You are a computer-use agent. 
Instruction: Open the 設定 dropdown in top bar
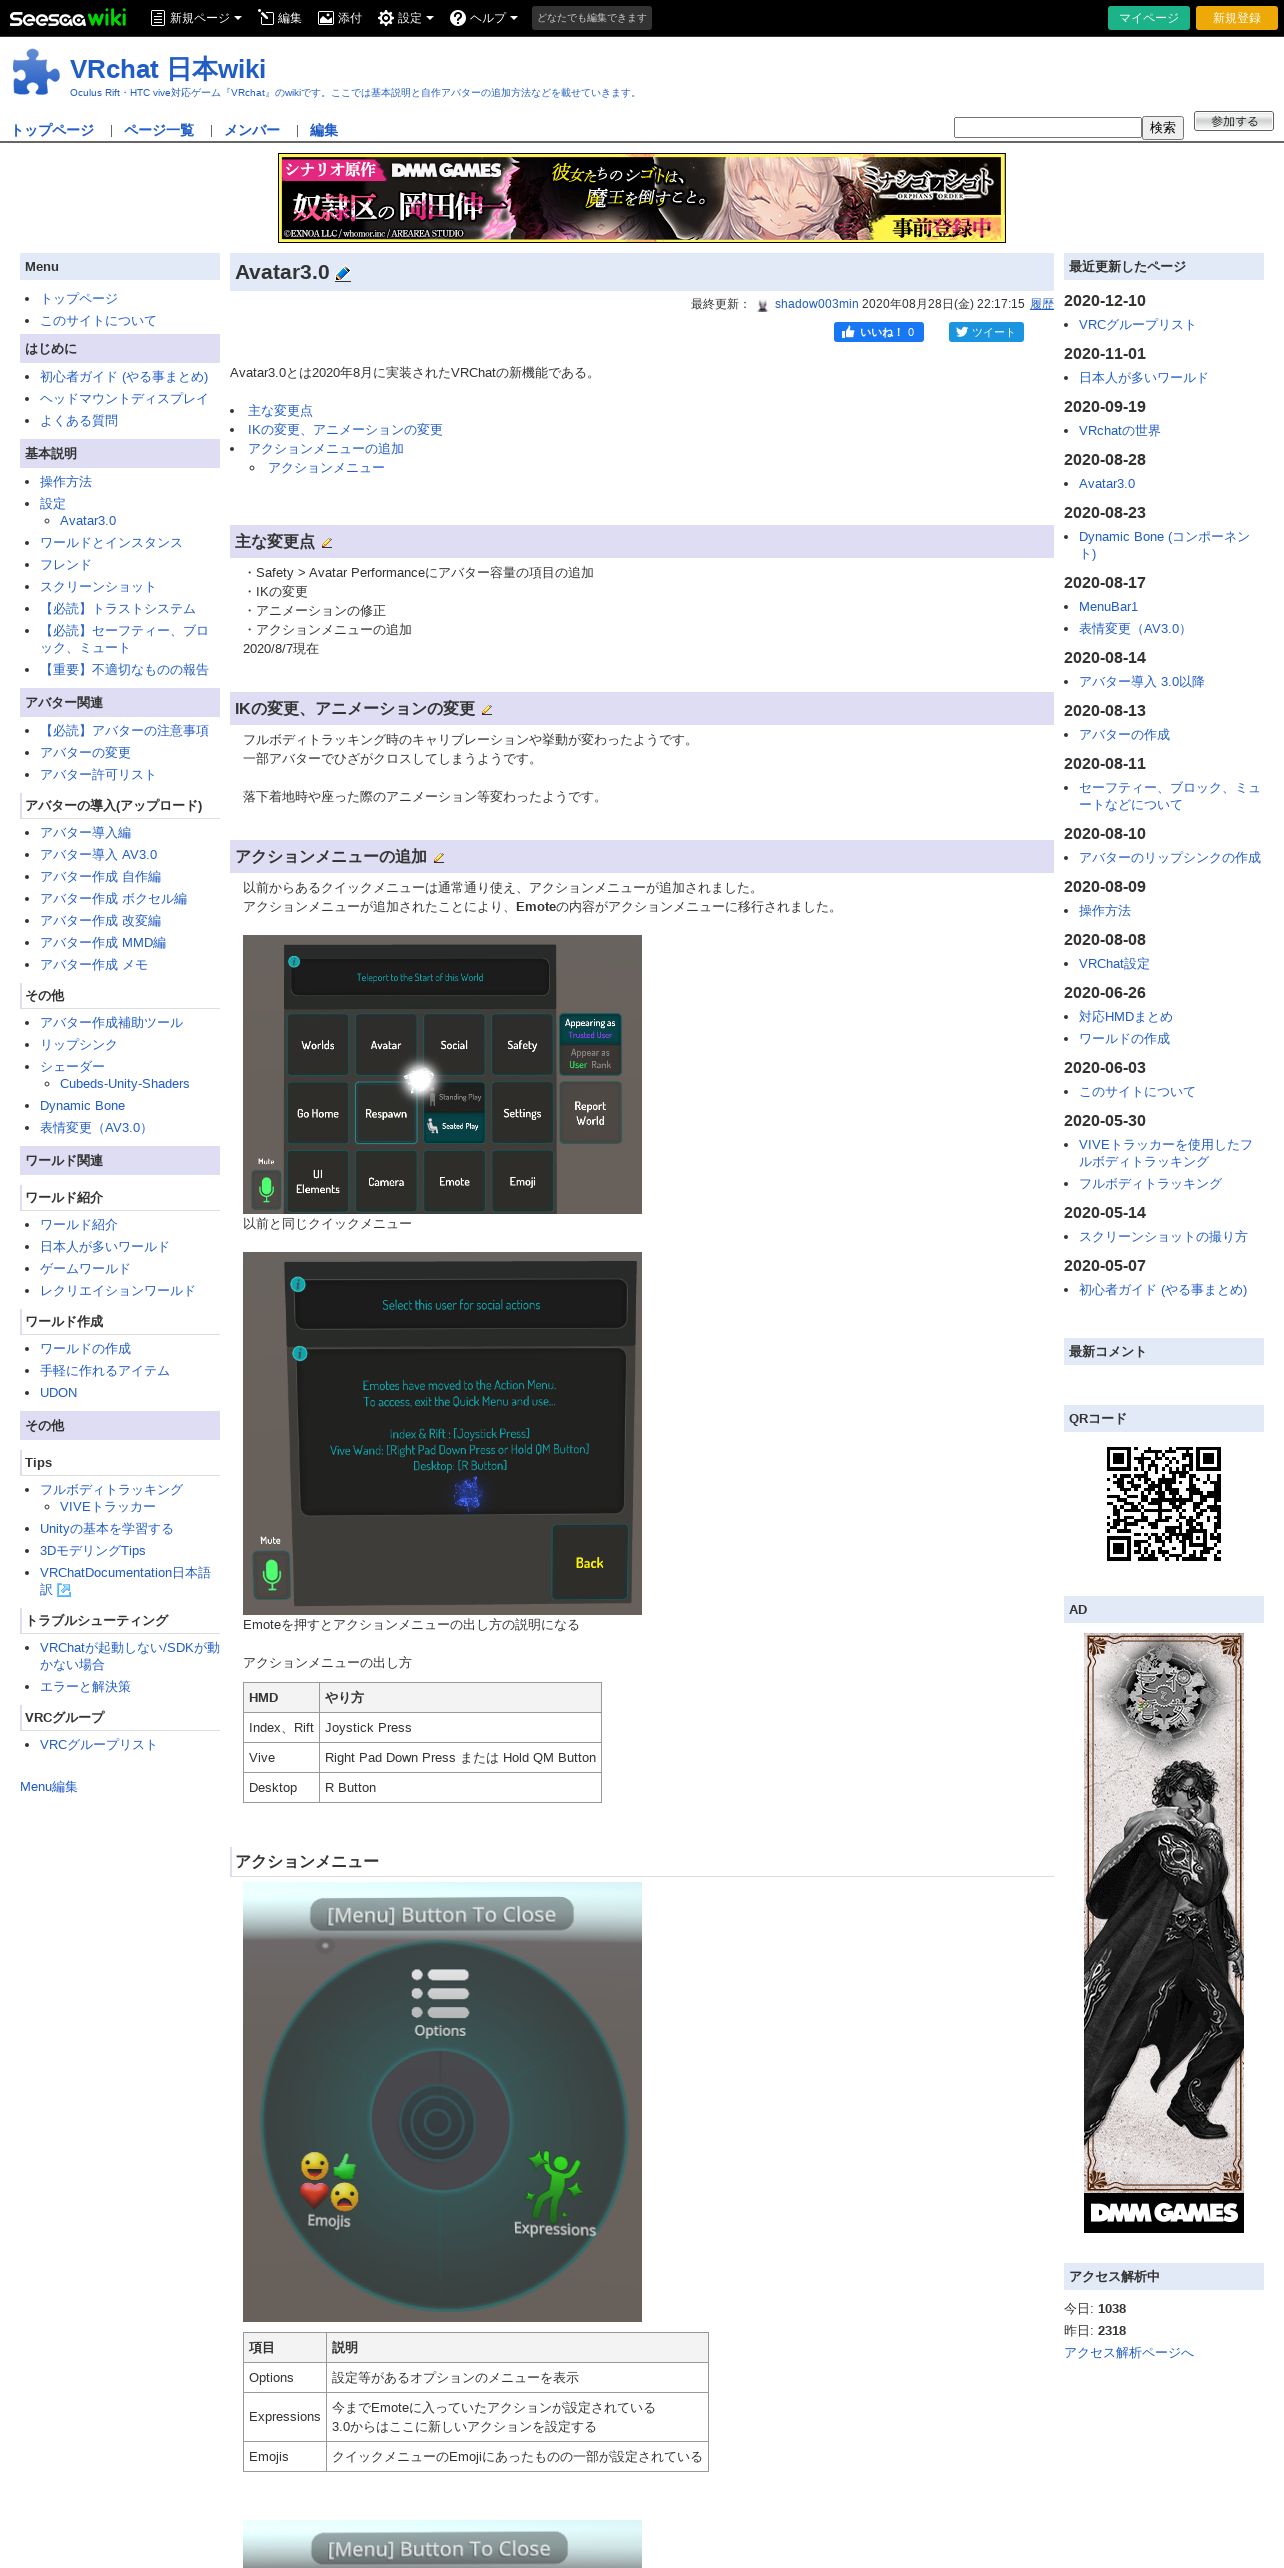406,18
